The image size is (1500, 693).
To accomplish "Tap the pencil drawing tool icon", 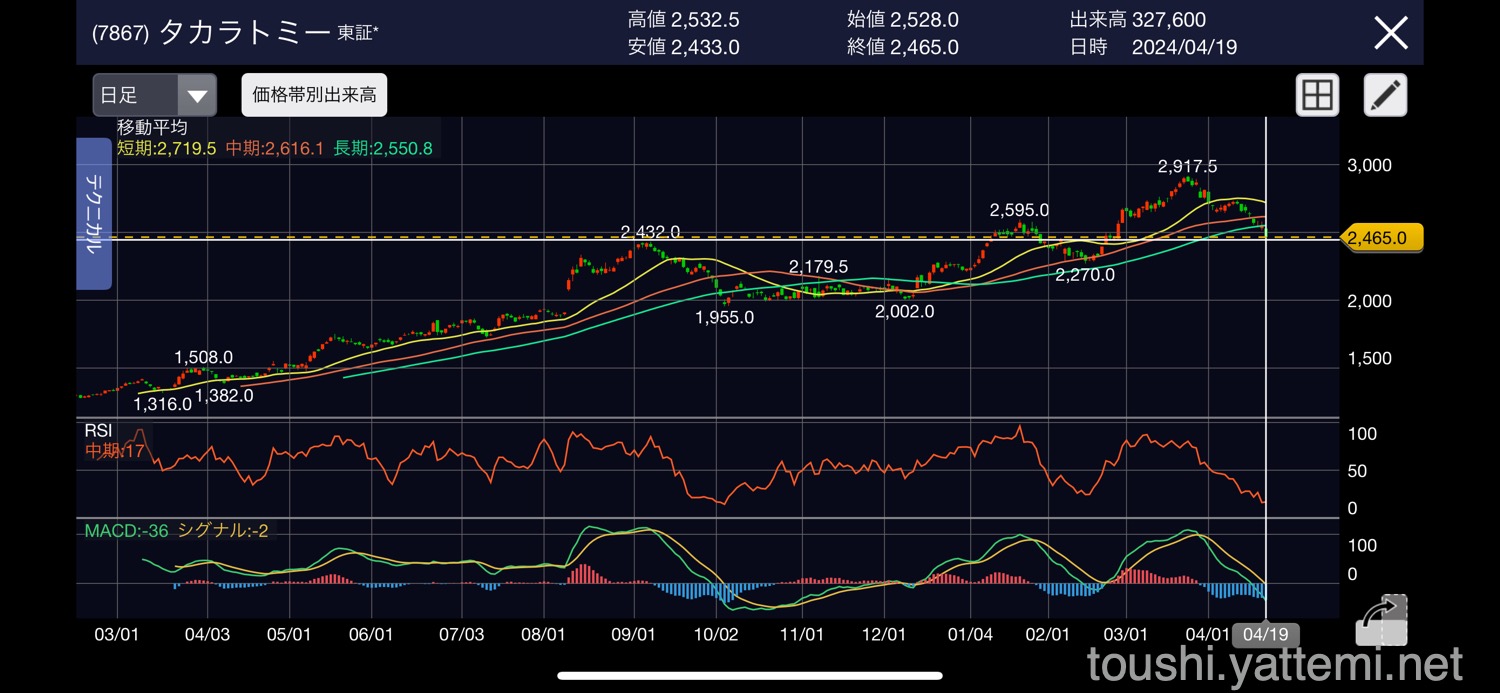I will pyautogui.click(x=1385, y=96).
